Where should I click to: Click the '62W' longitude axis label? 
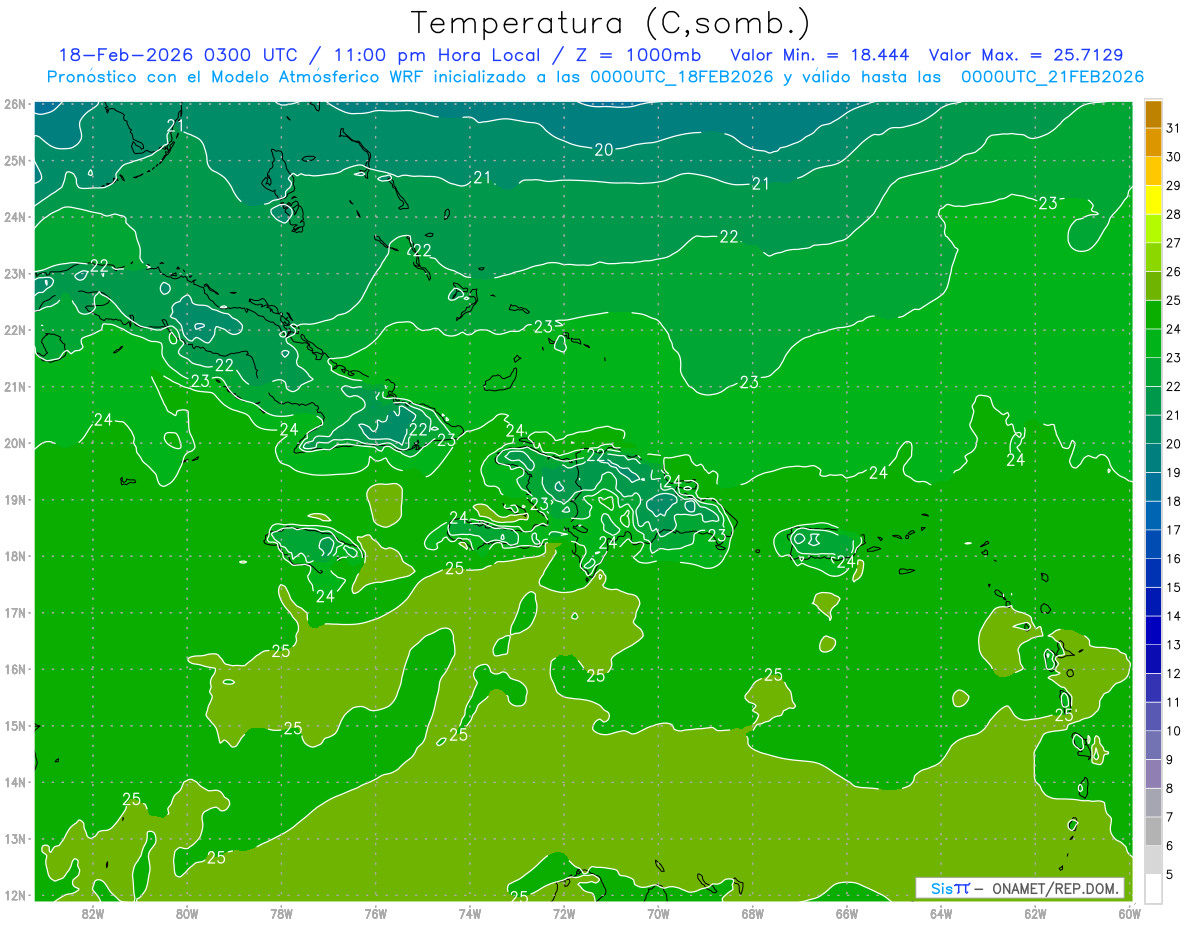pyautogui.click(x=1035, y=913)
